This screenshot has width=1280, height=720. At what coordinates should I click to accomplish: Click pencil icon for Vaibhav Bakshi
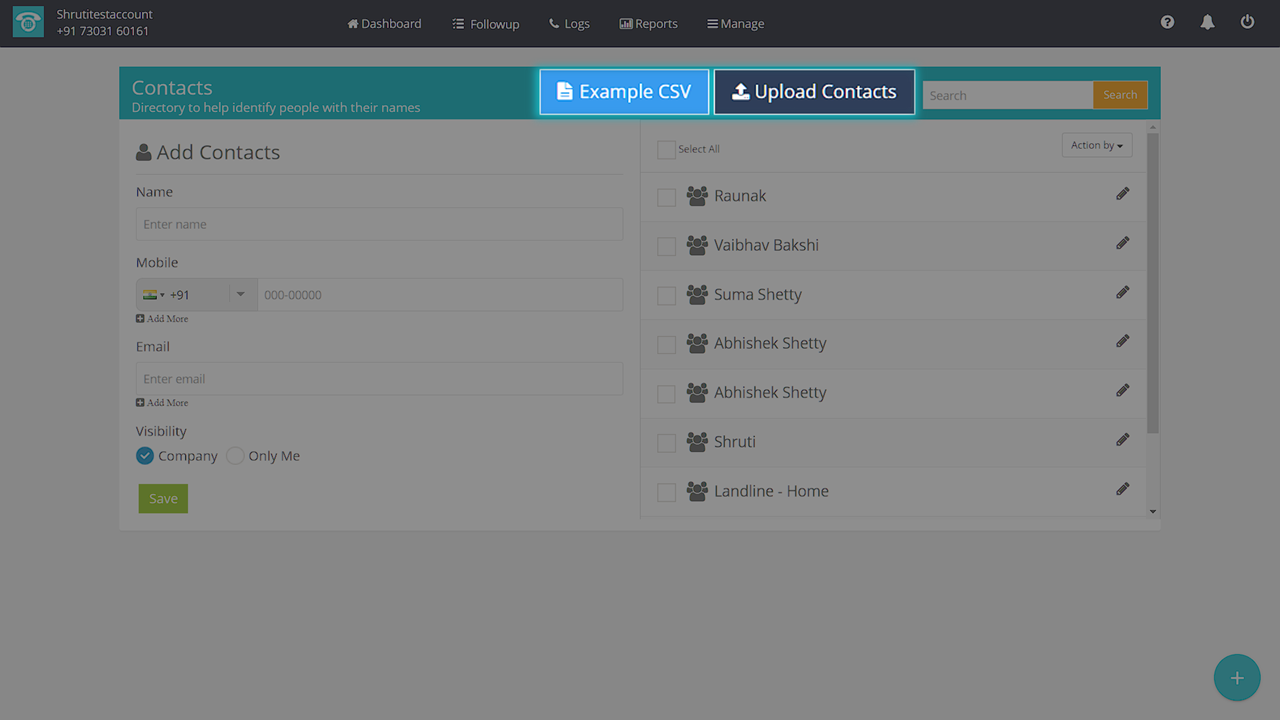[1122, 243]
